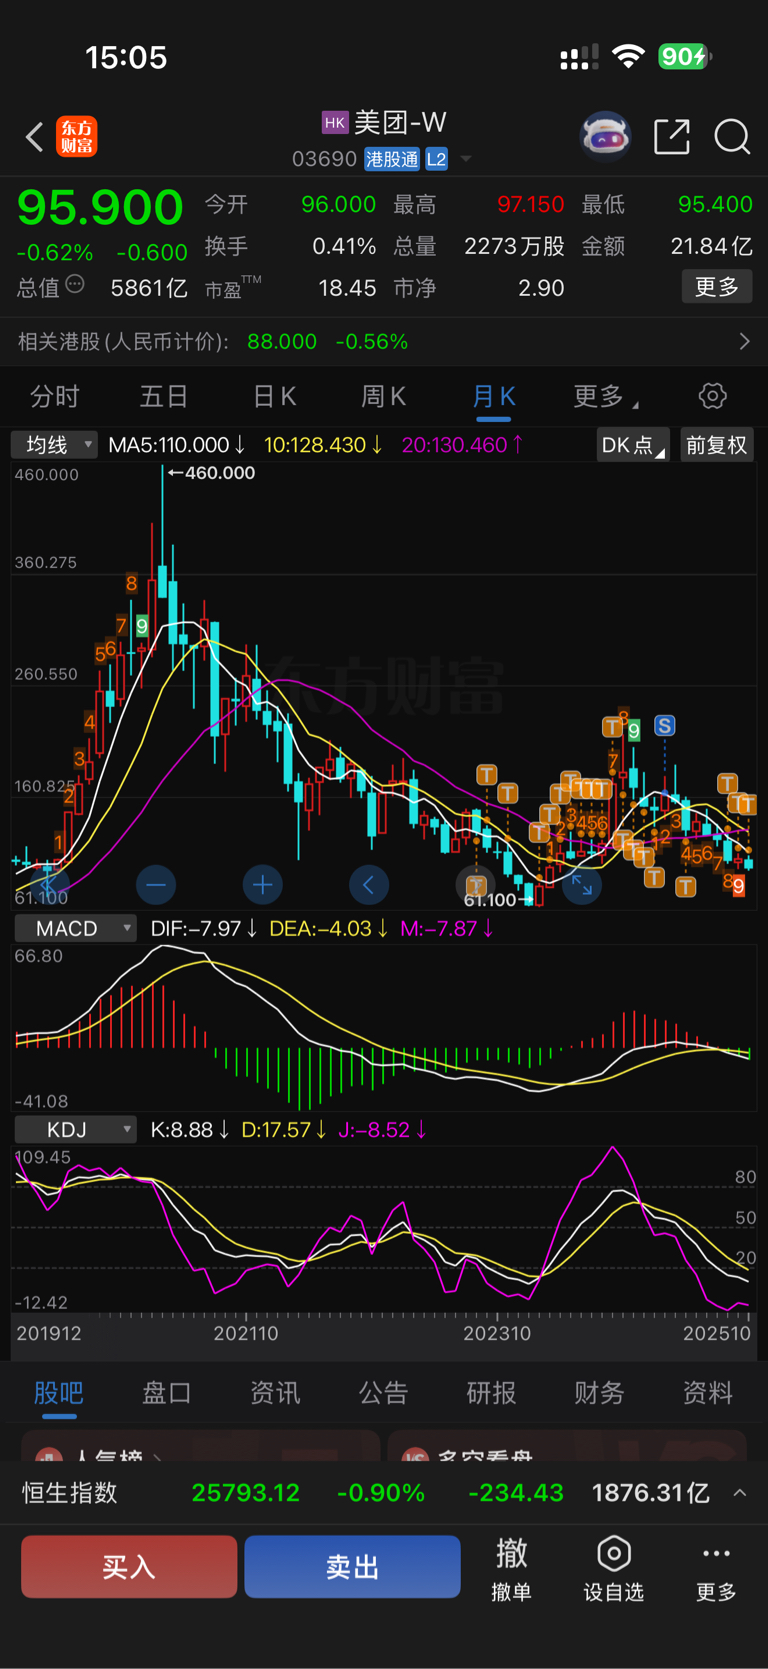Open the DK点 indicator selector
Viewport: 768px width, 1669px height.
click(633, 445)
